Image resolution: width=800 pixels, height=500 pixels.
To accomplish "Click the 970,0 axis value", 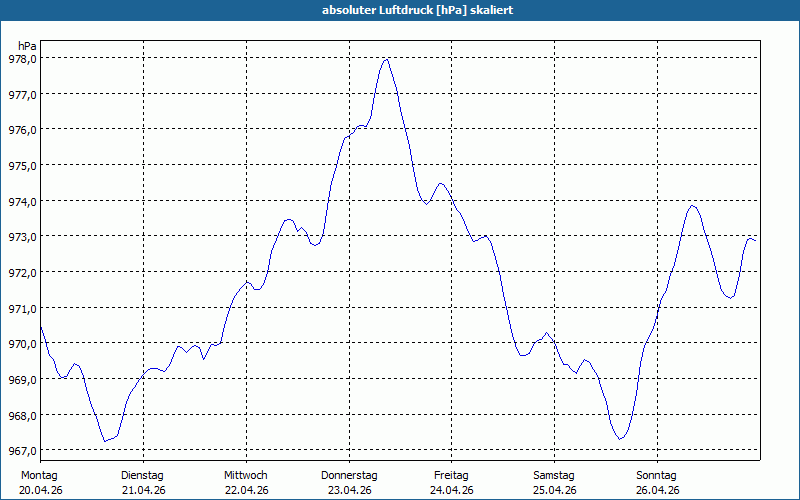I will click(x=22, y=344).
